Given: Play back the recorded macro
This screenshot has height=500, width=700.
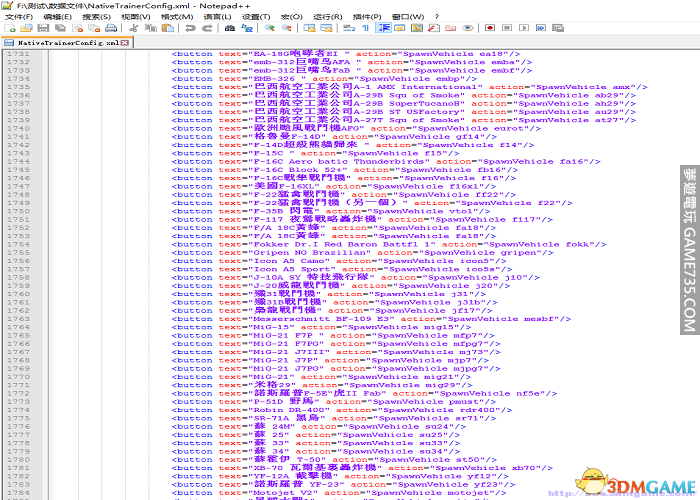Looking at the screenshot, I should pos(524,28).
